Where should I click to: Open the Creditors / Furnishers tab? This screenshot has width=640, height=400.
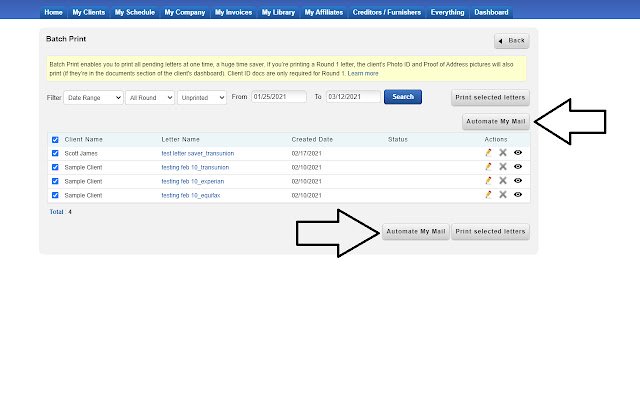click(387, 12)
